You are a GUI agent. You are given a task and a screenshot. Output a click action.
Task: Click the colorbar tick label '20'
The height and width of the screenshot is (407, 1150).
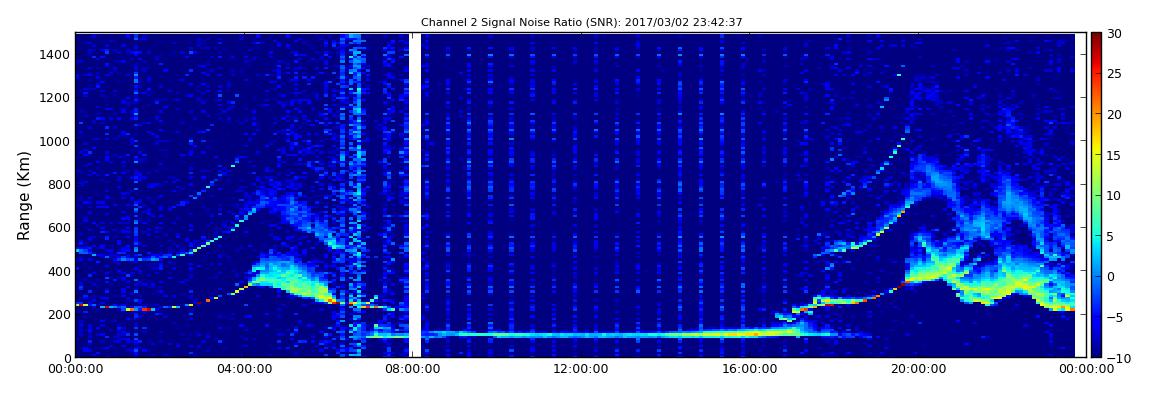[x=1114, y=114]
